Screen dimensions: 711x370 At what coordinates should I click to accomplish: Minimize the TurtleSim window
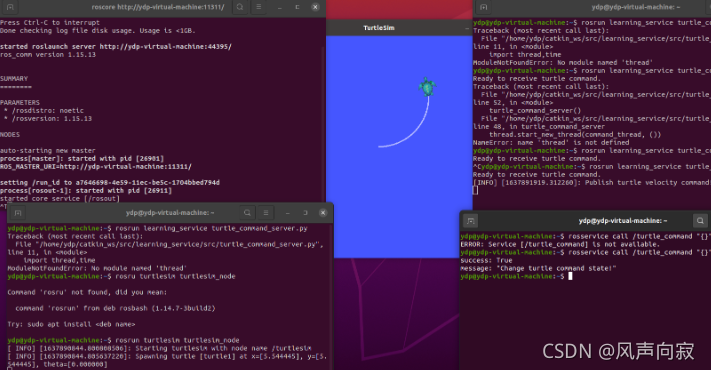pyautogui.click(x=467, y=28)
